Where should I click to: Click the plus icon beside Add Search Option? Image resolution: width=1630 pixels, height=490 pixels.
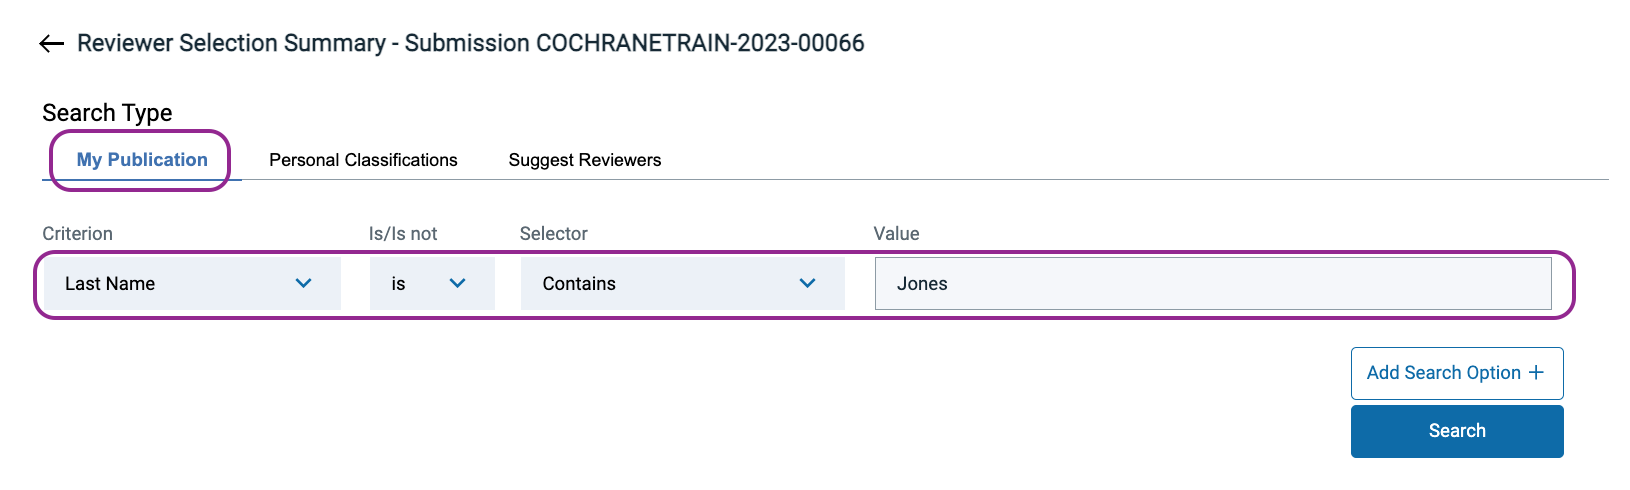[x=1537, y=373]
